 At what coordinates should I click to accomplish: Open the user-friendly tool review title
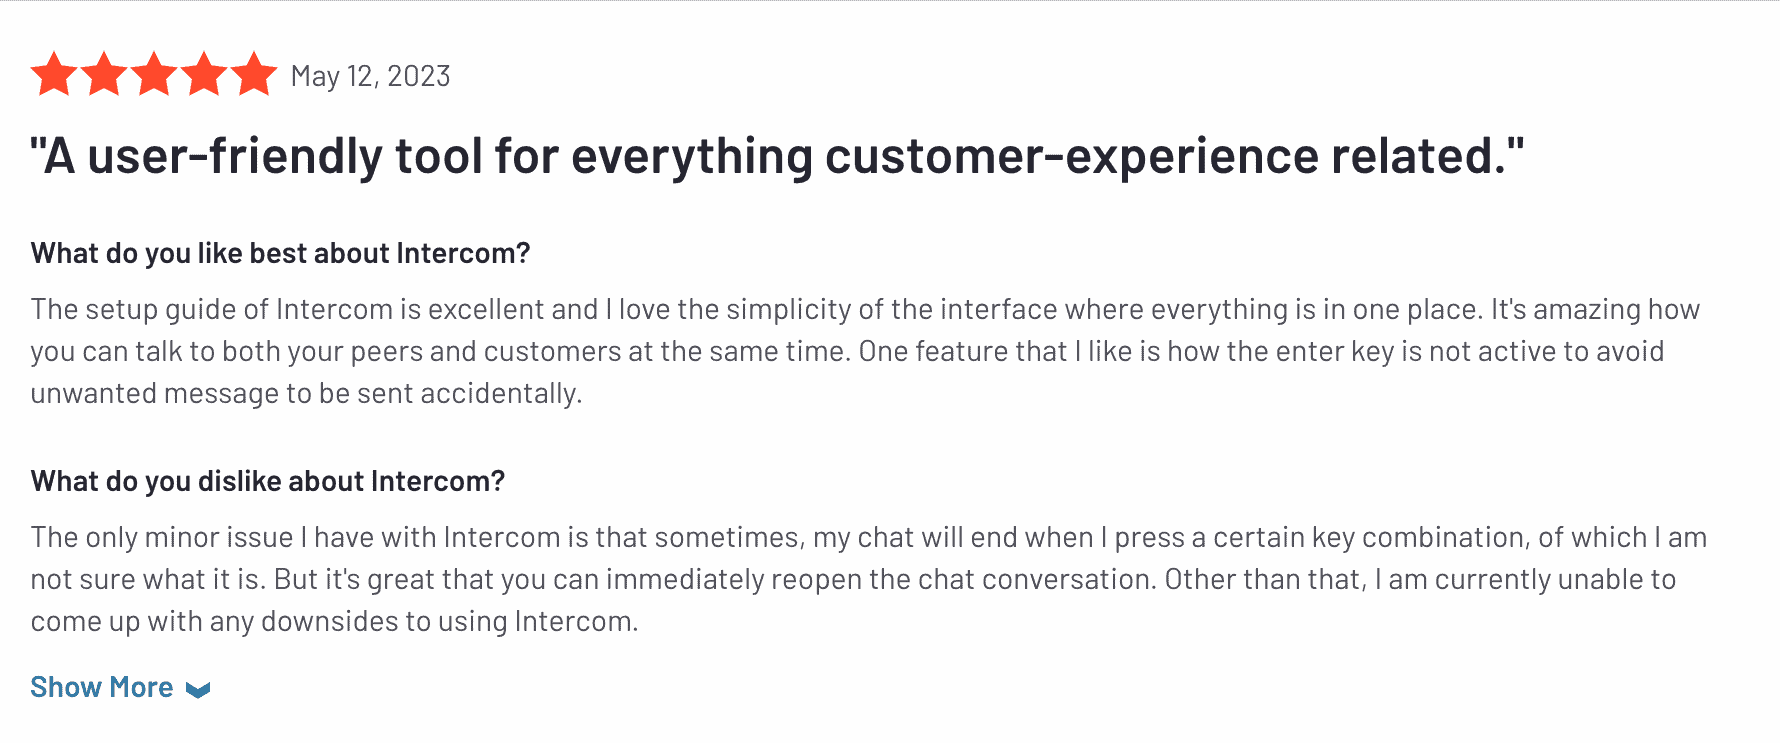coord(777,156)
